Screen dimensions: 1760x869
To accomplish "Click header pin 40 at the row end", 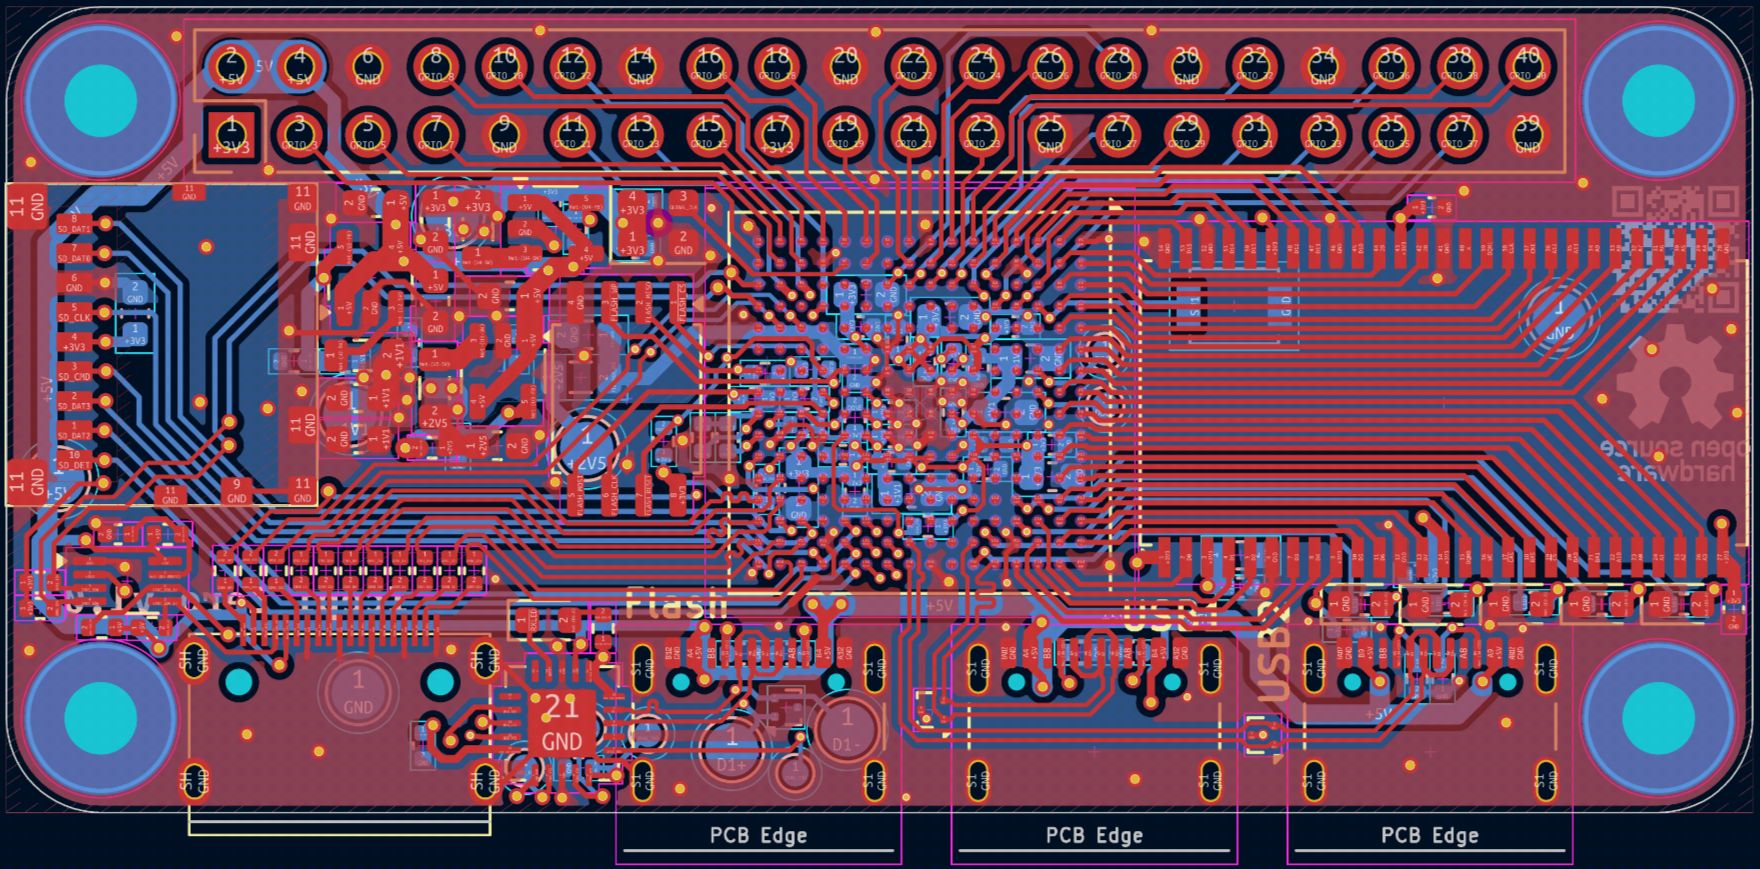I will [x=1527, y=64].
